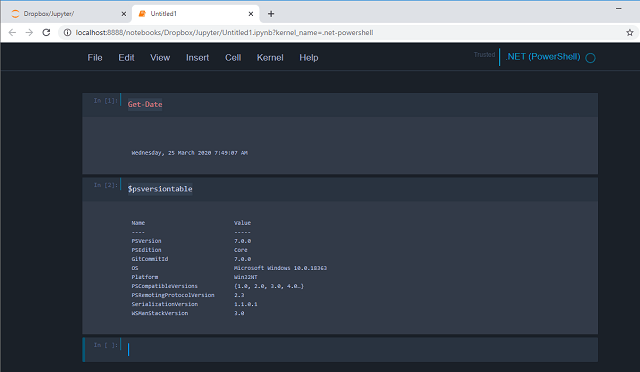
Task: Open the Cell menu
Action: pos(233,58)
